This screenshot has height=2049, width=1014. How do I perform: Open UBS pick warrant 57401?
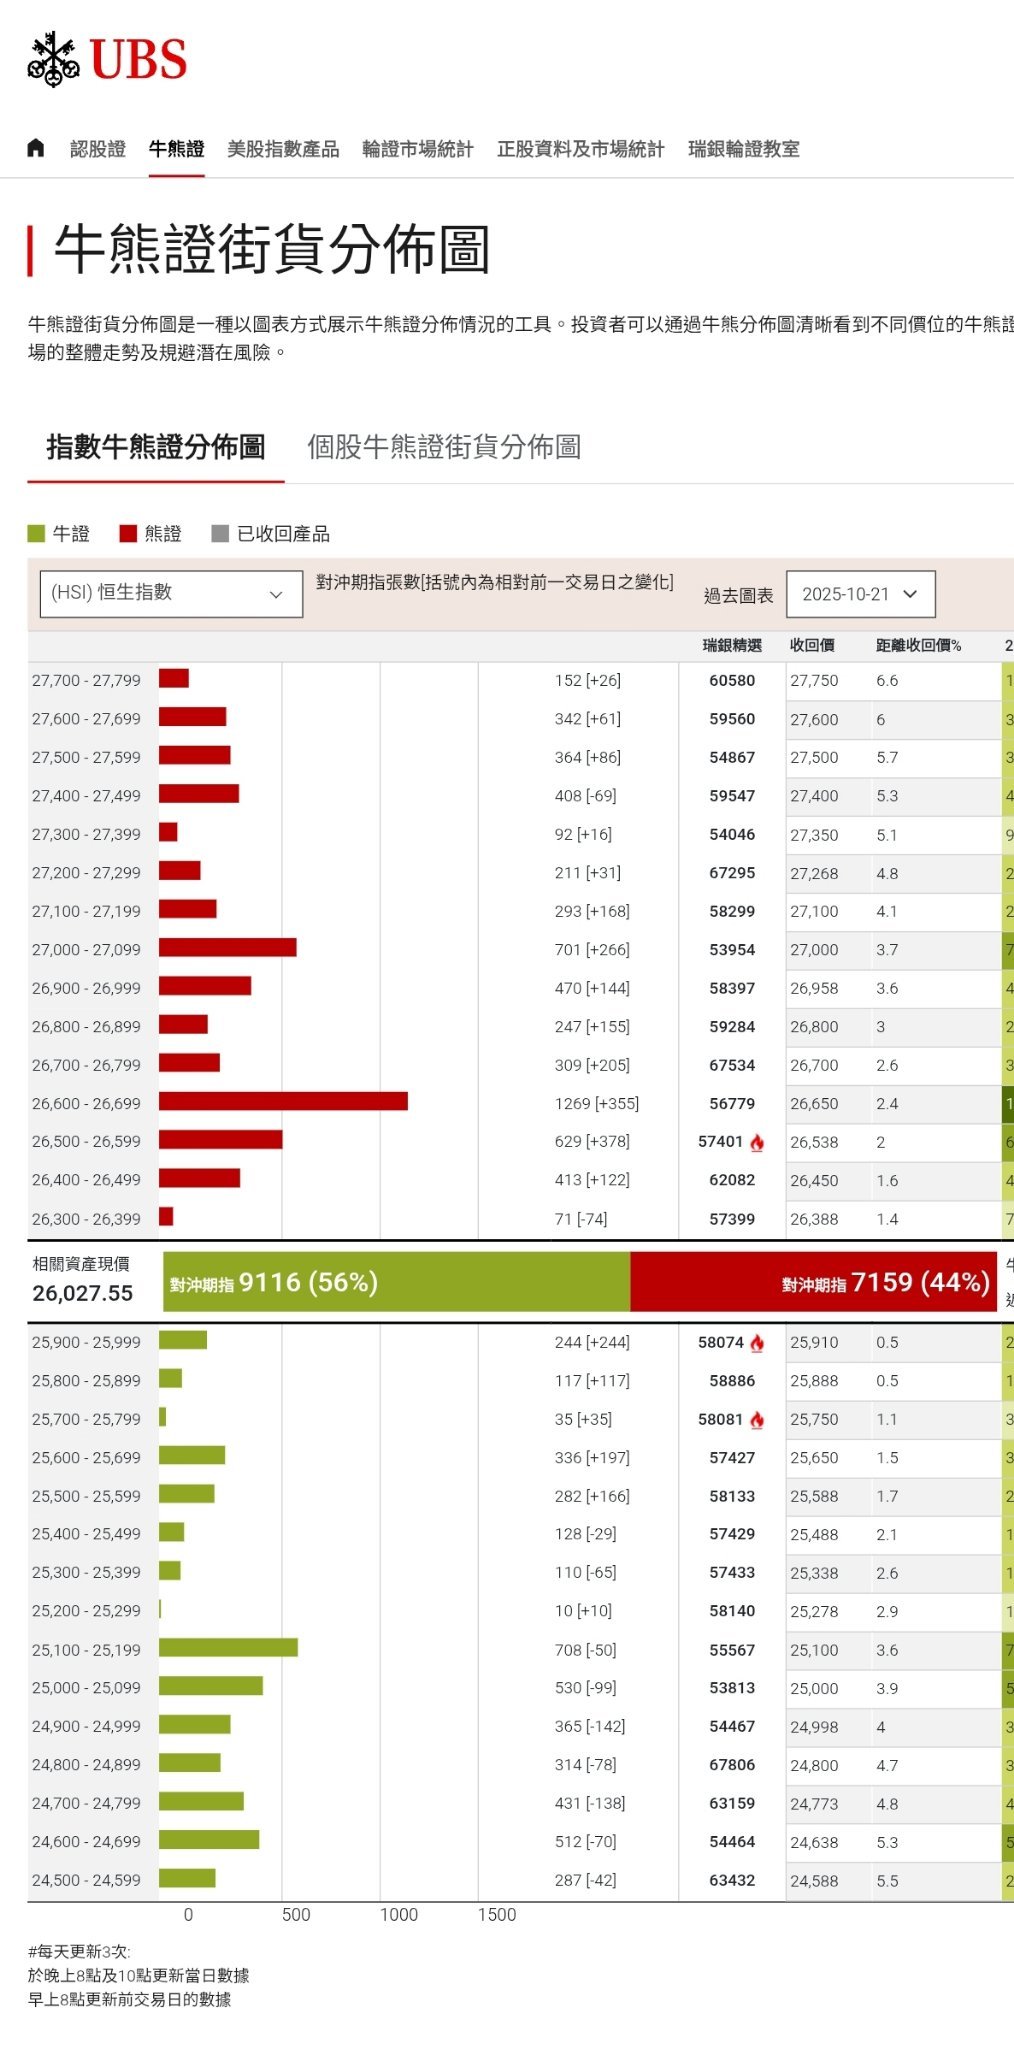[721, 1142]
